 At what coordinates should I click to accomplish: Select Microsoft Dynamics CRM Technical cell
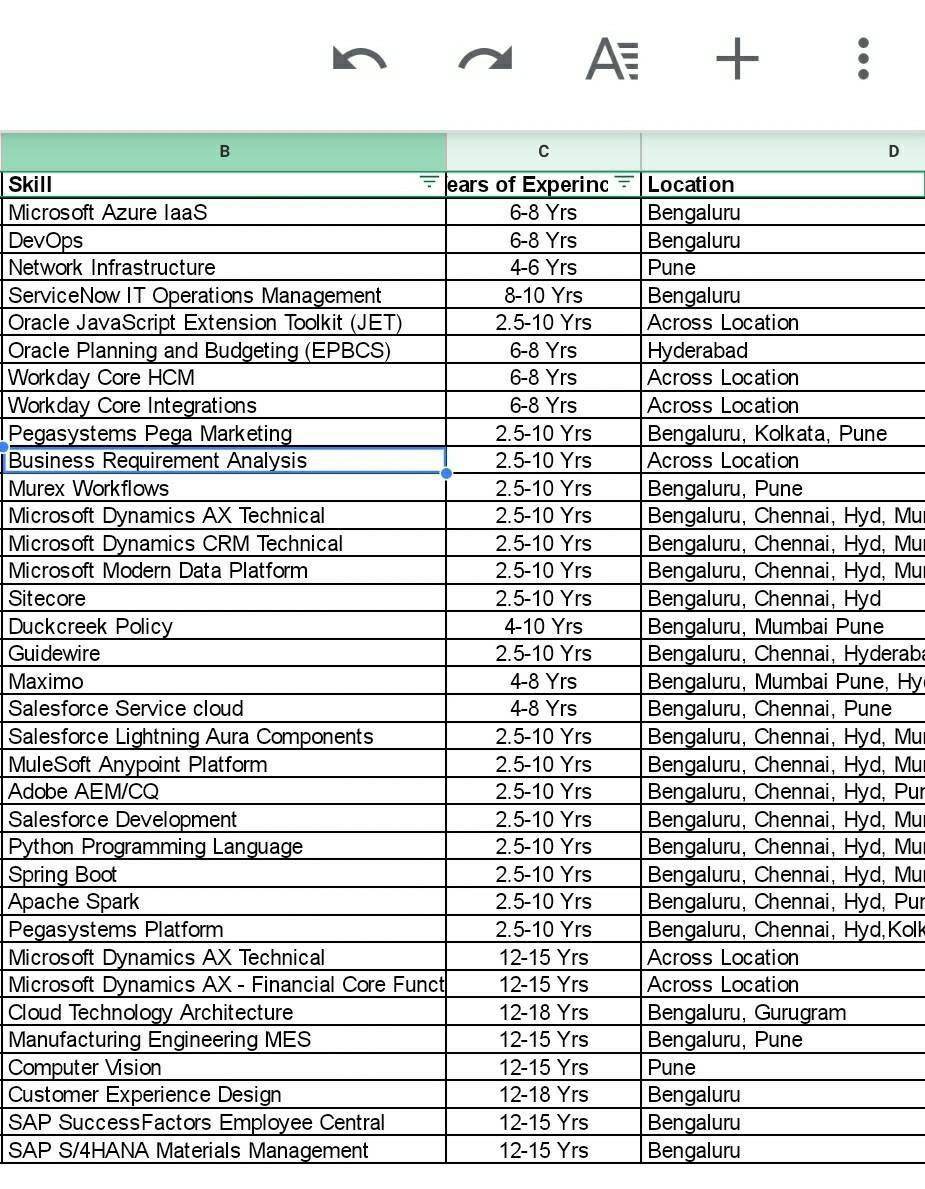(224, 543)
